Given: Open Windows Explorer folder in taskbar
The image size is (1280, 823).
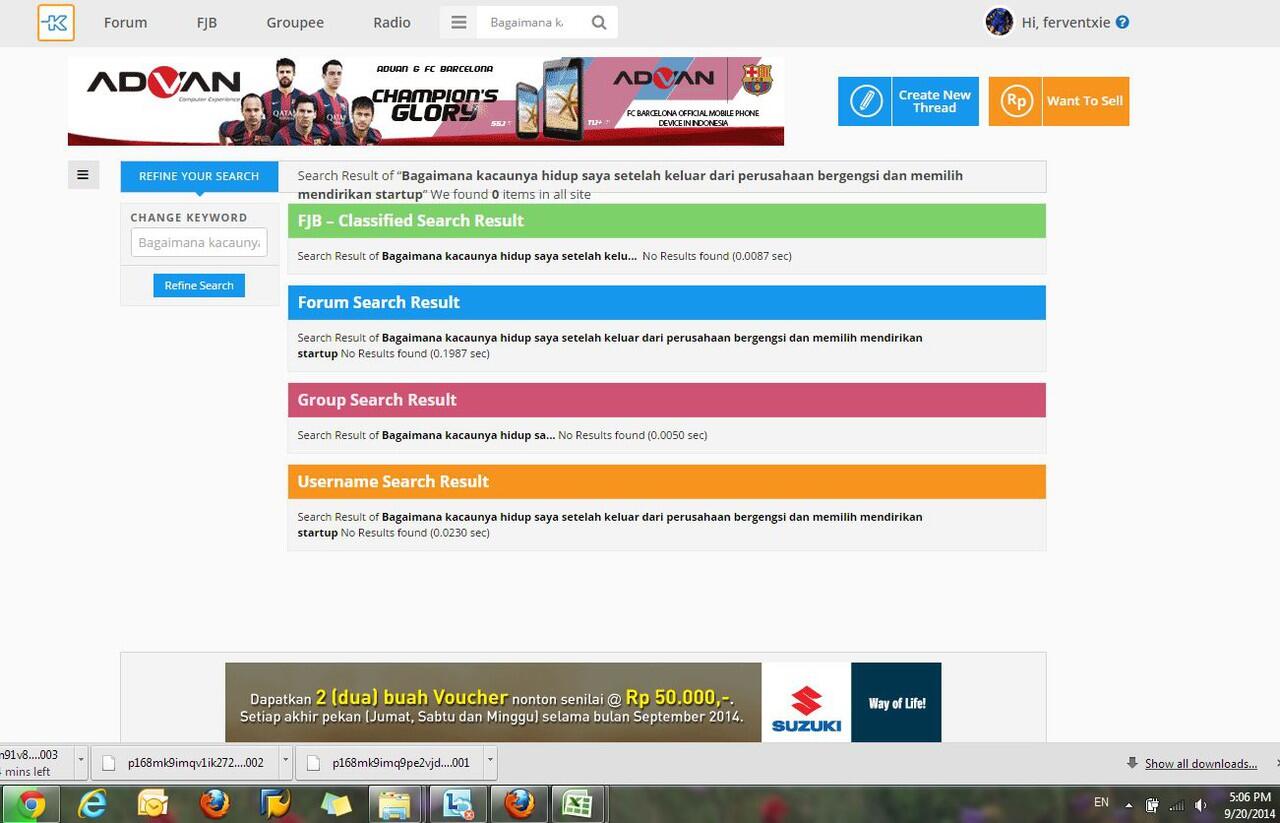Looking at the screenshot, I should [395, 803].
